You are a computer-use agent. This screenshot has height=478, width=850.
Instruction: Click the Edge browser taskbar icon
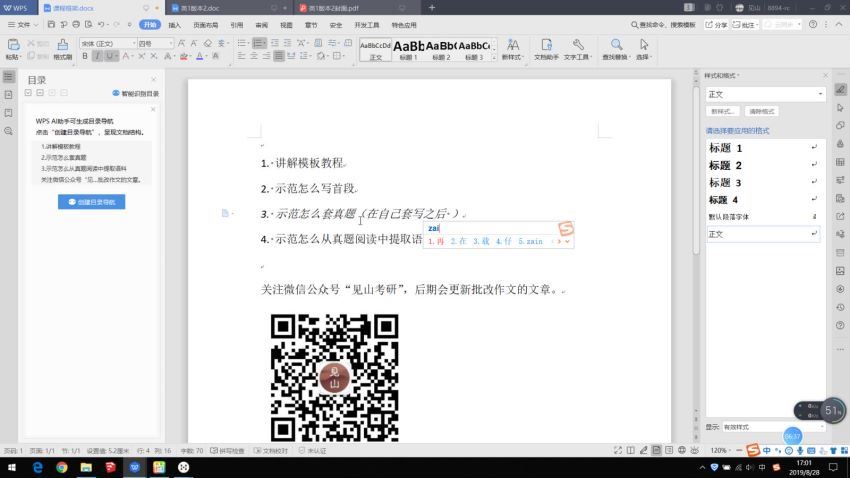(37, 467)
